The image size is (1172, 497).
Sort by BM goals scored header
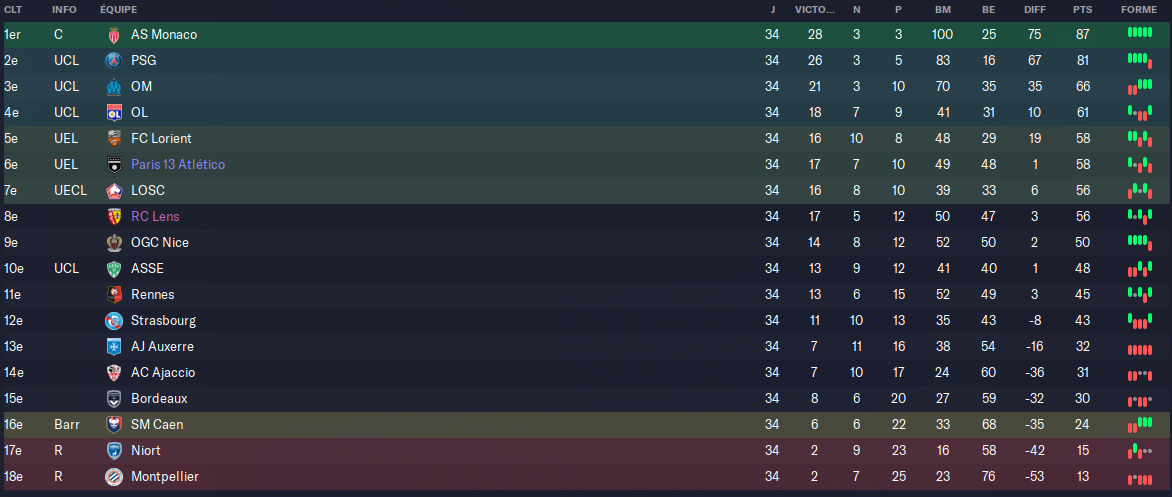[x=942, y=10]
